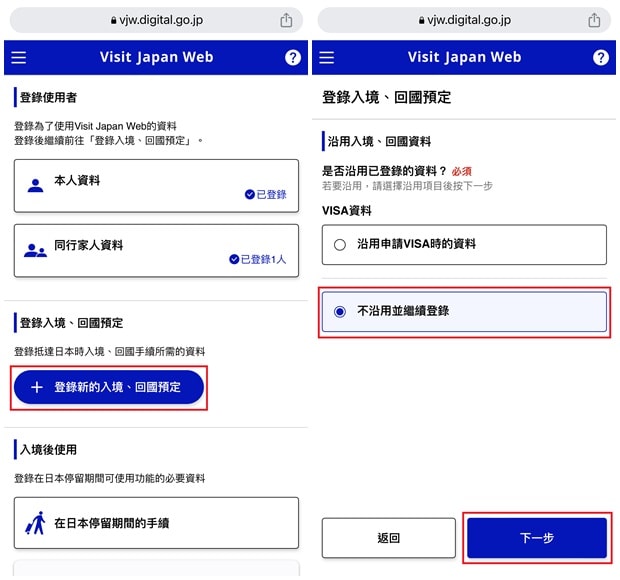
Task: Tap 入境後使用 section heading
Action: [48, 450]
